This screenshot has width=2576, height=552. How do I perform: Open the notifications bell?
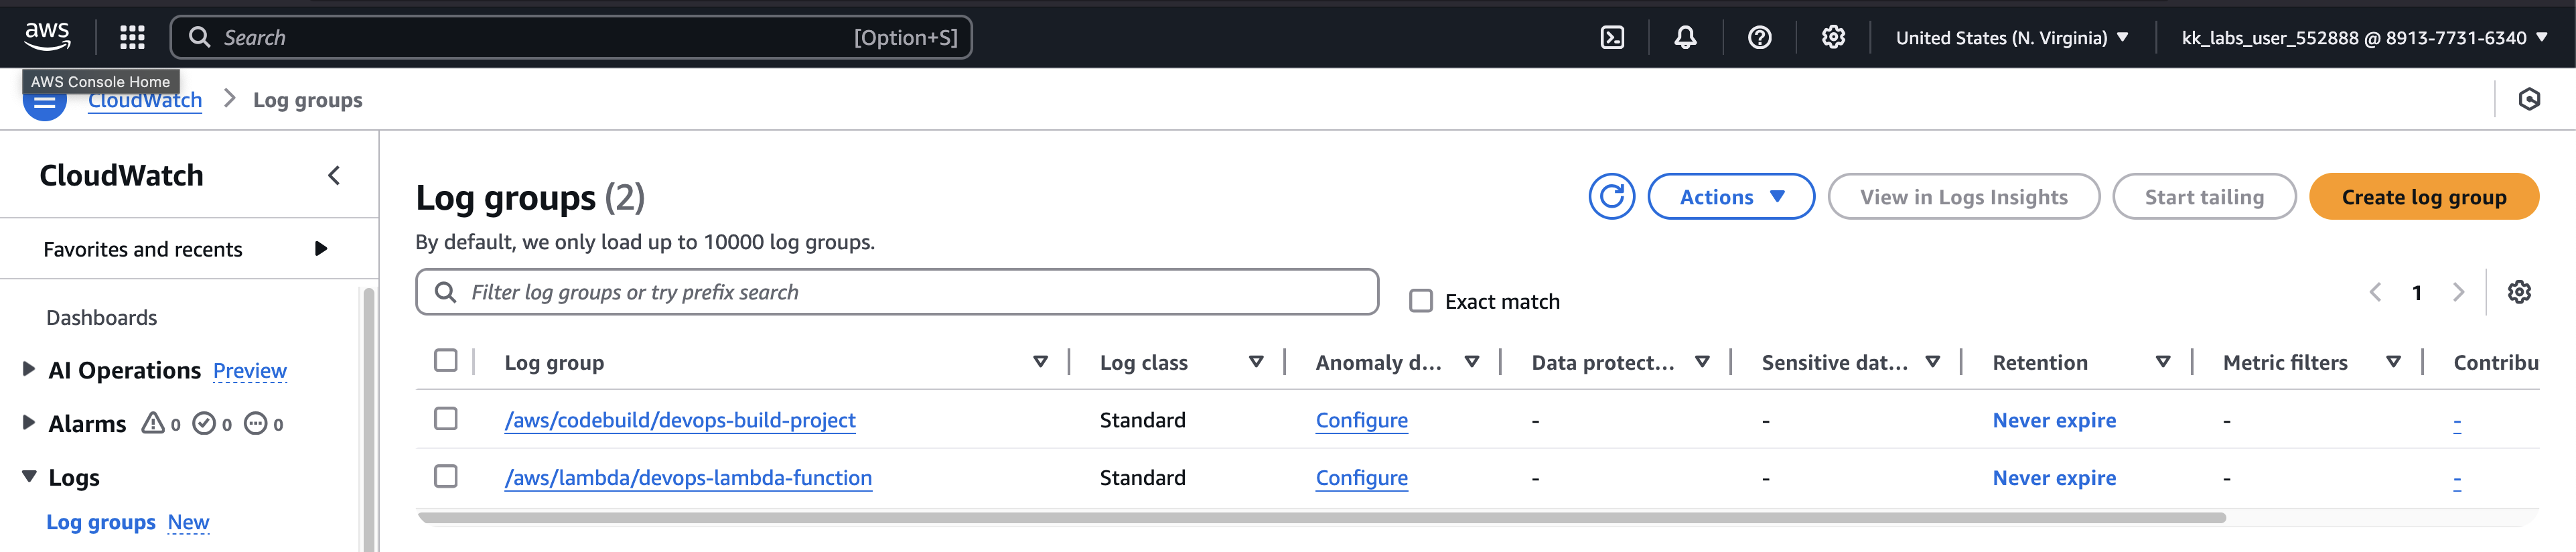pos(1685,38)
